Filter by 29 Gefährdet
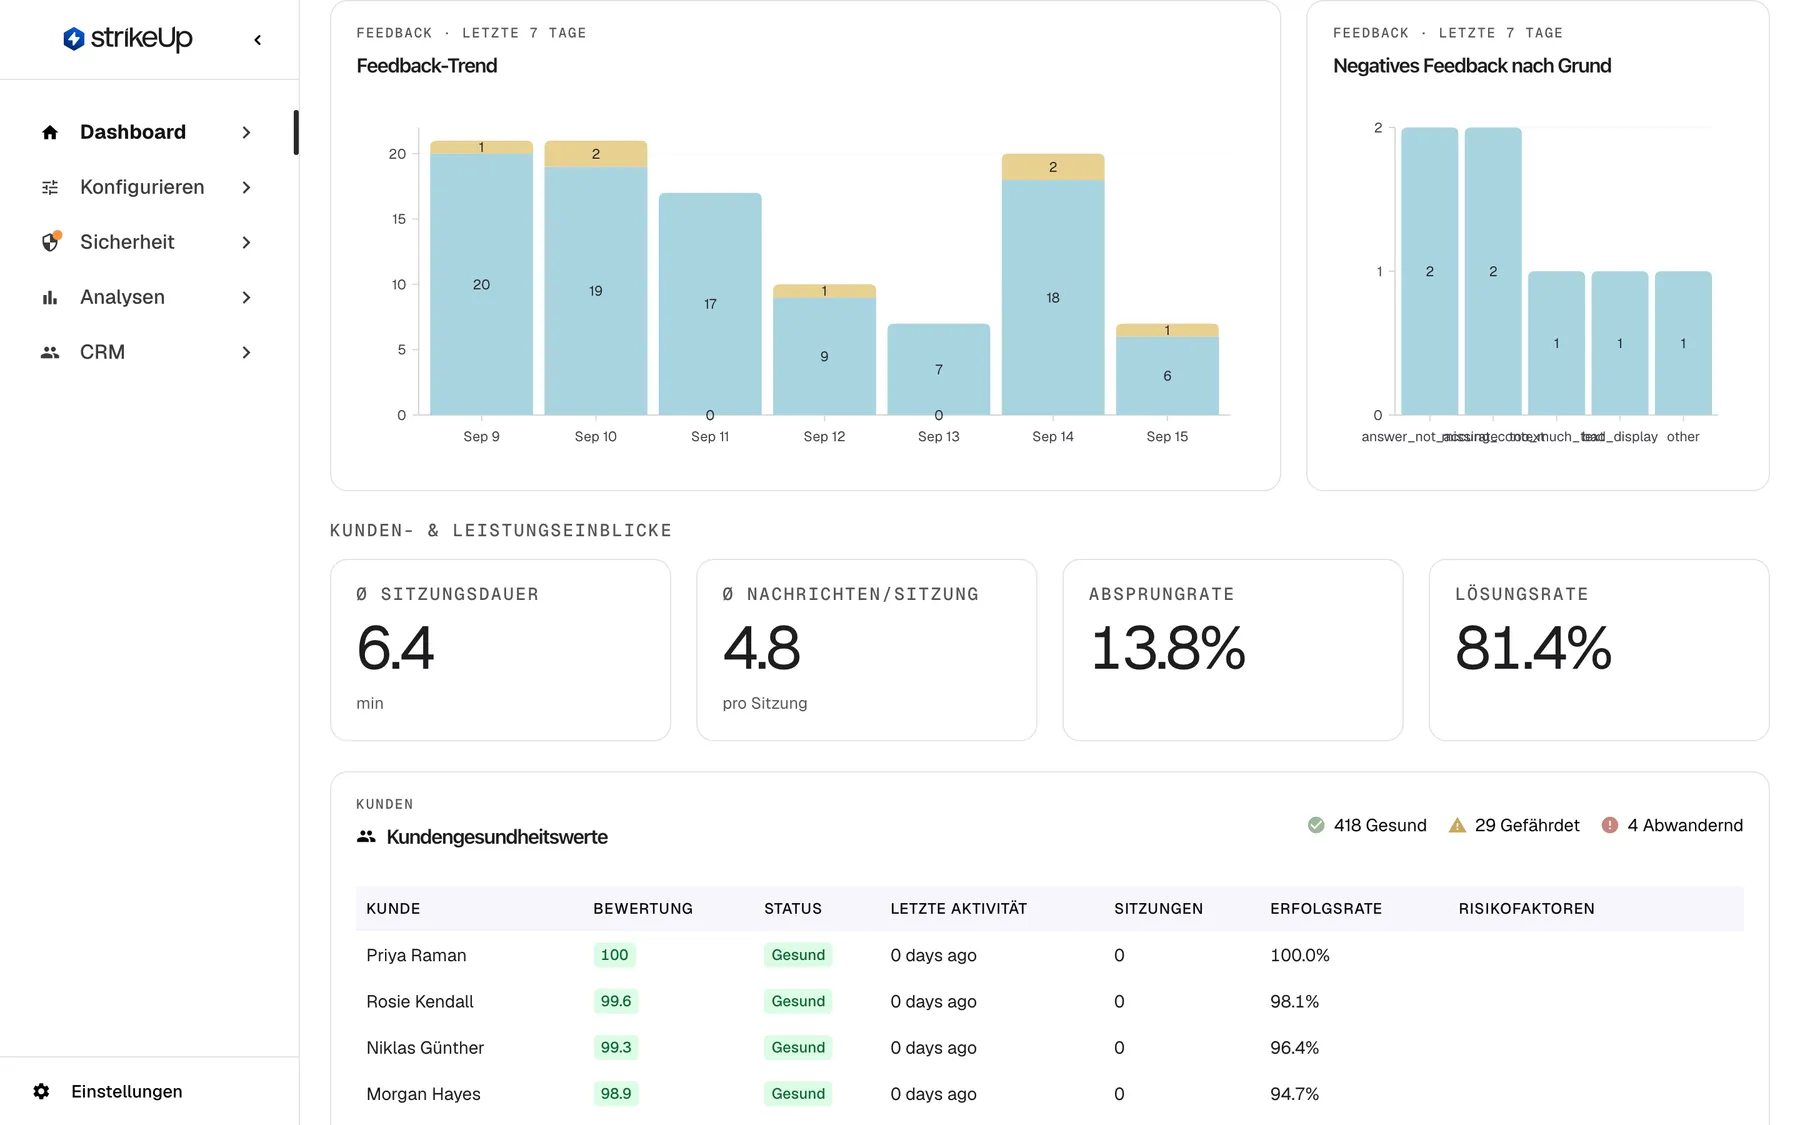Image resolution: width=1800 pixels, height=1125 pixels. click(x=1514, y=825)
